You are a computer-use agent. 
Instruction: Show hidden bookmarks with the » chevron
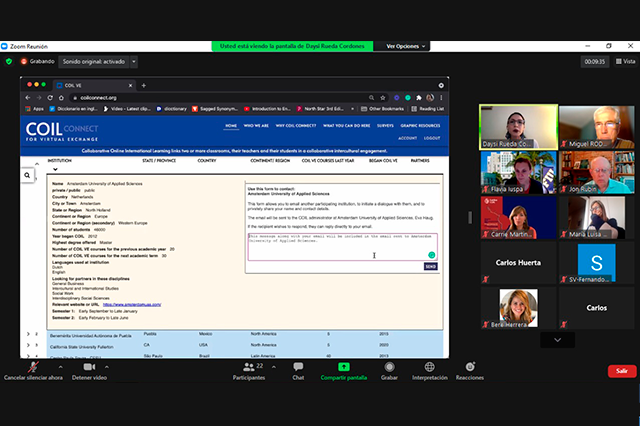coord(353,109)
